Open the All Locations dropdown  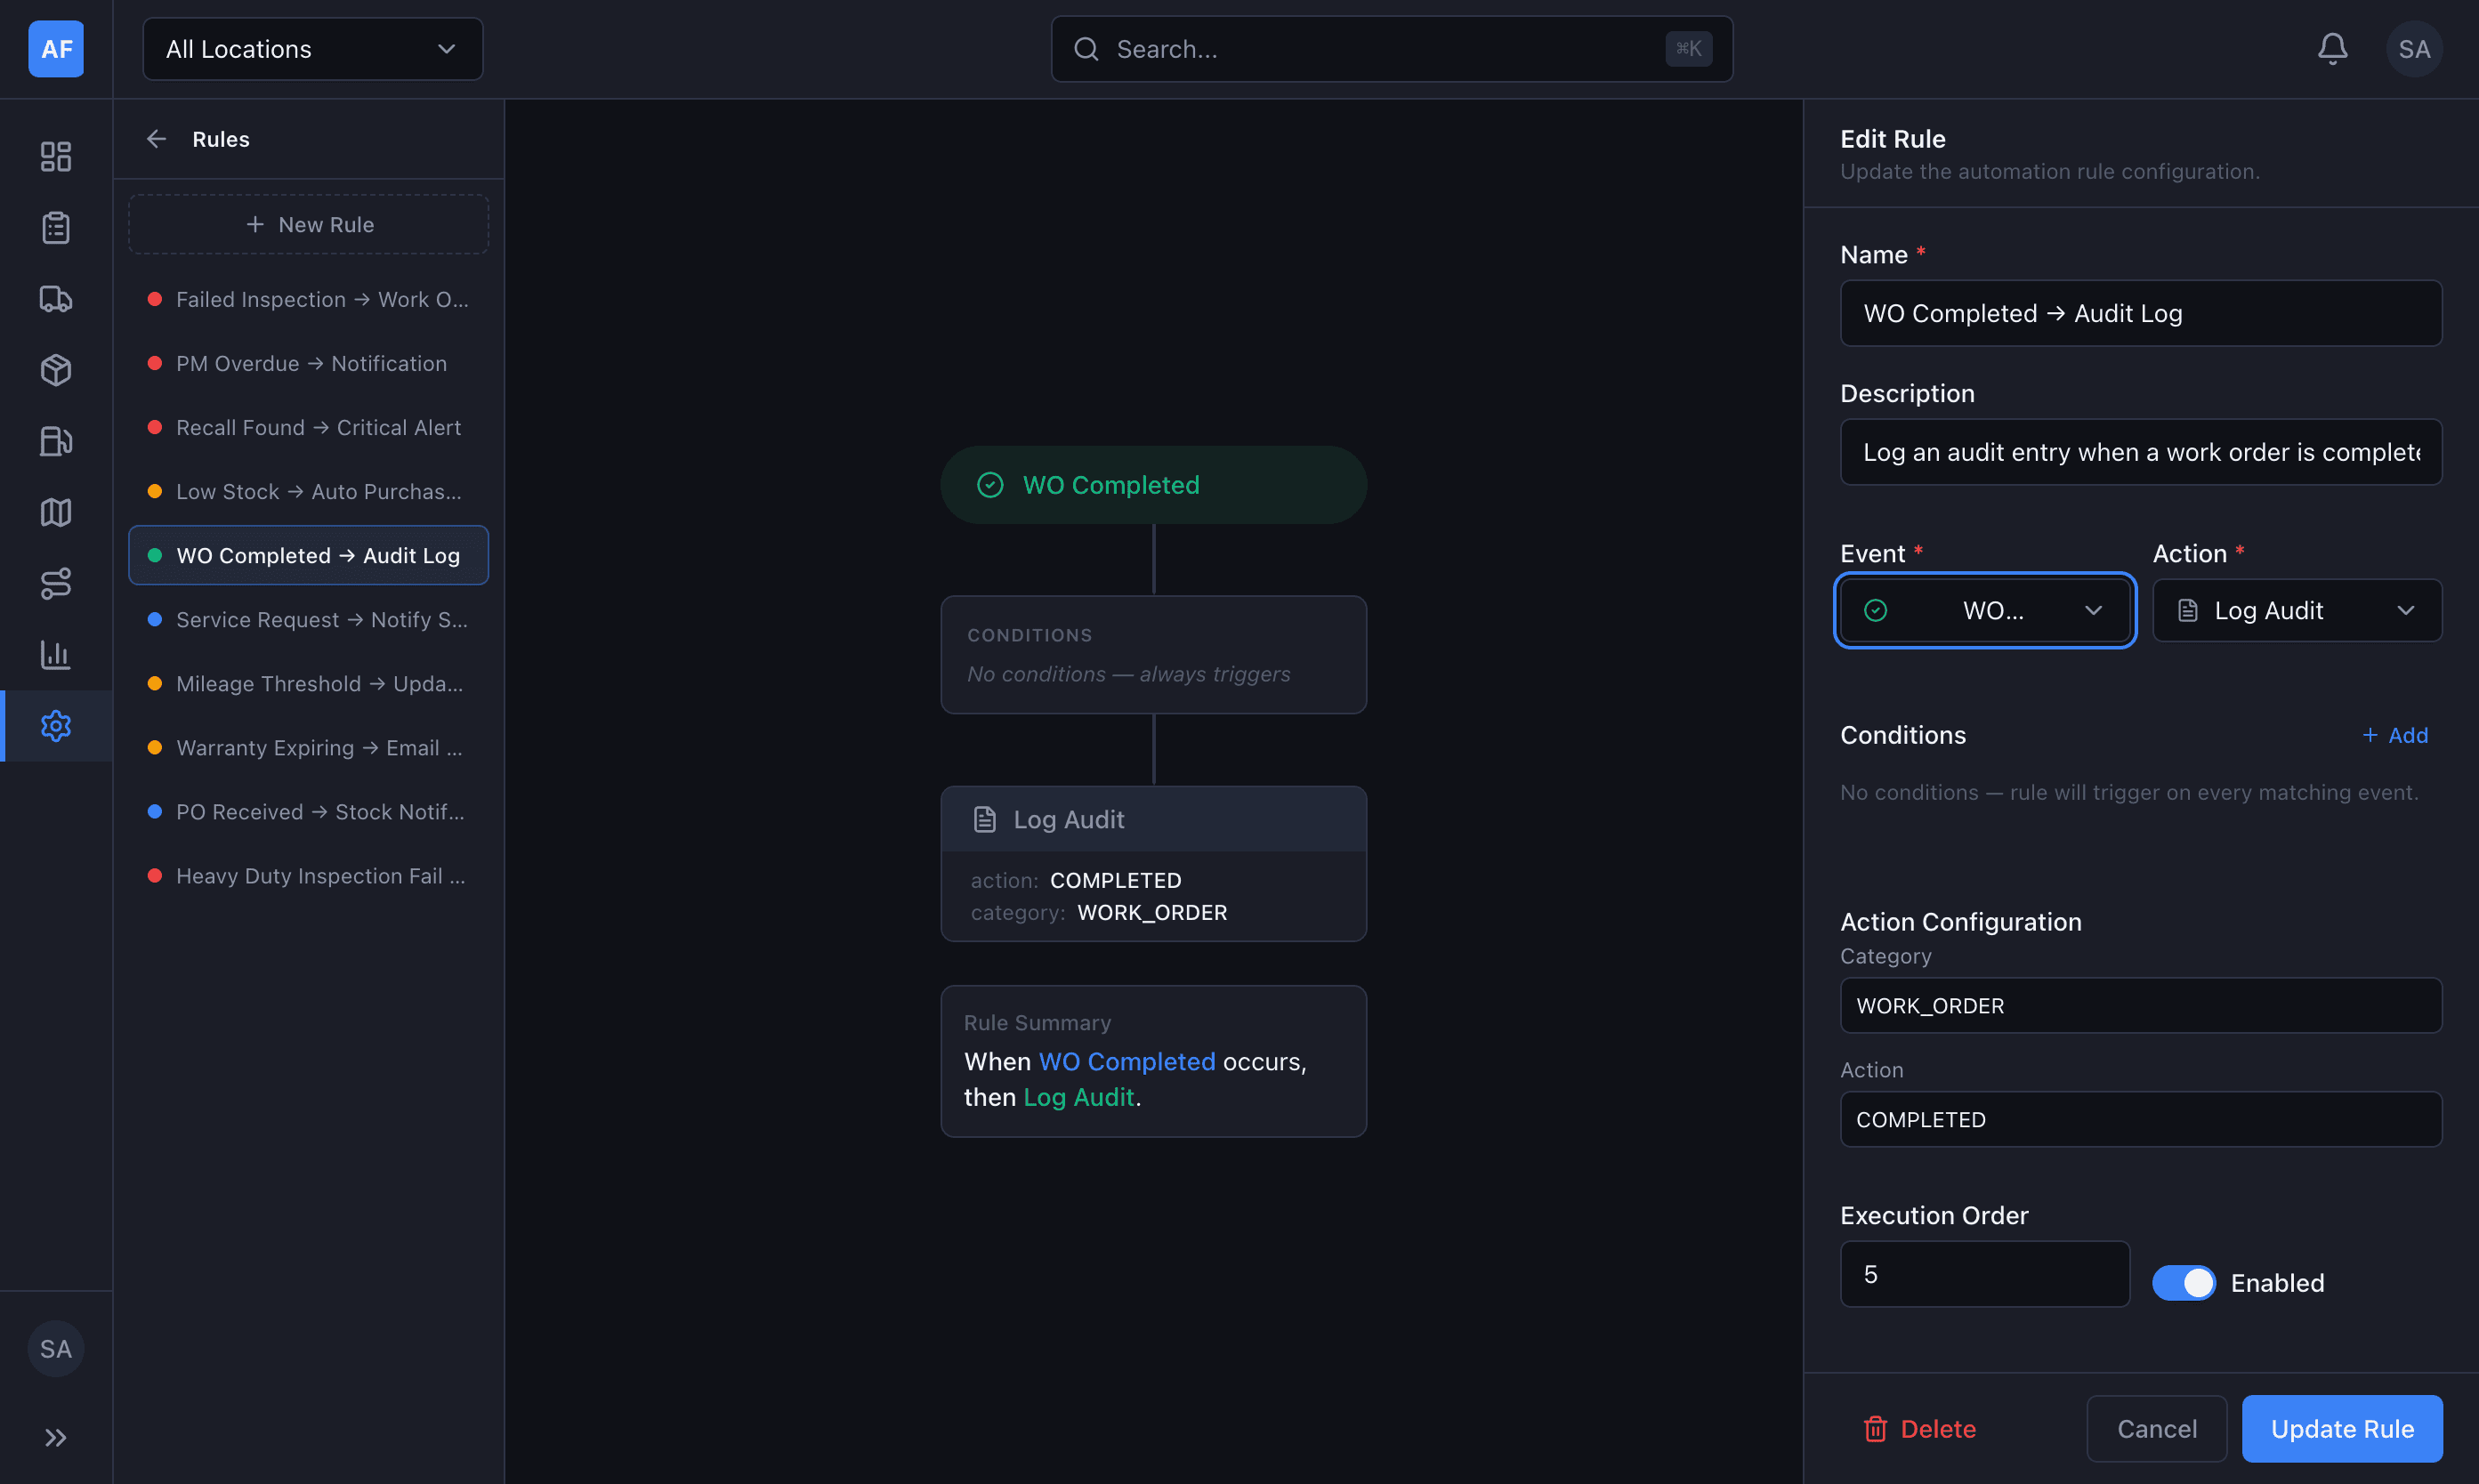(313, 49)
